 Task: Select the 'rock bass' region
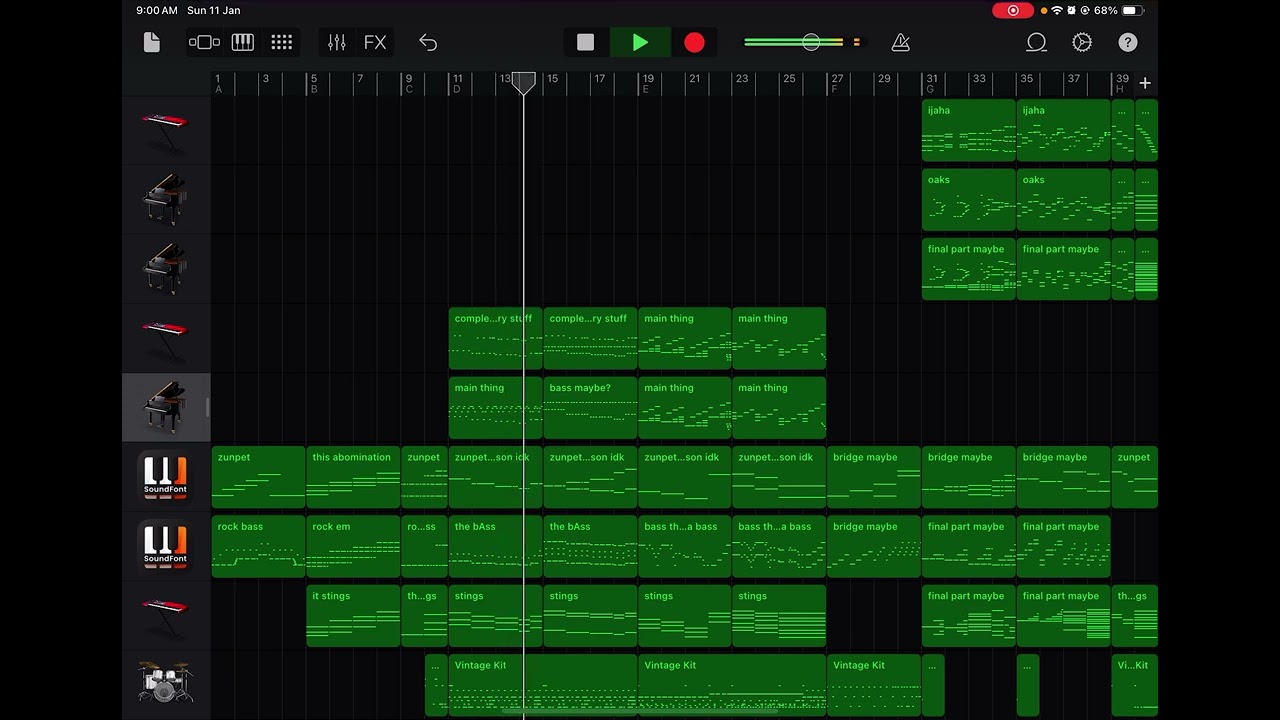pos(258,546)
